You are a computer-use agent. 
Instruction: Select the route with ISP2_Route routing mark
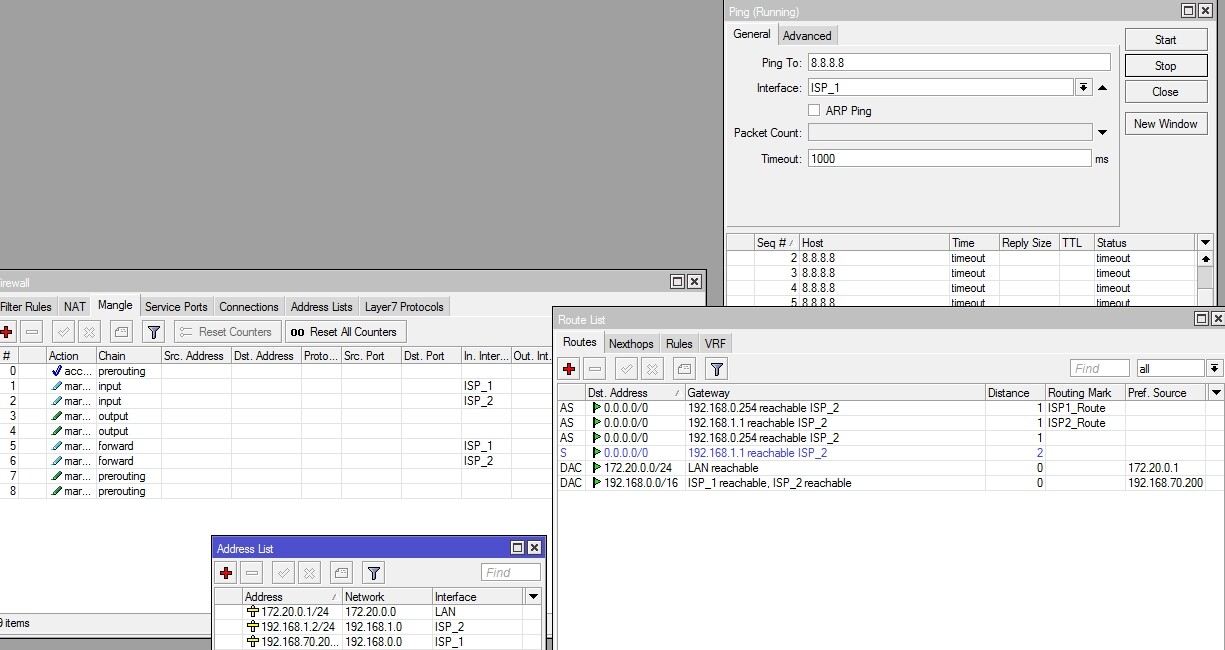pos(890,423)
